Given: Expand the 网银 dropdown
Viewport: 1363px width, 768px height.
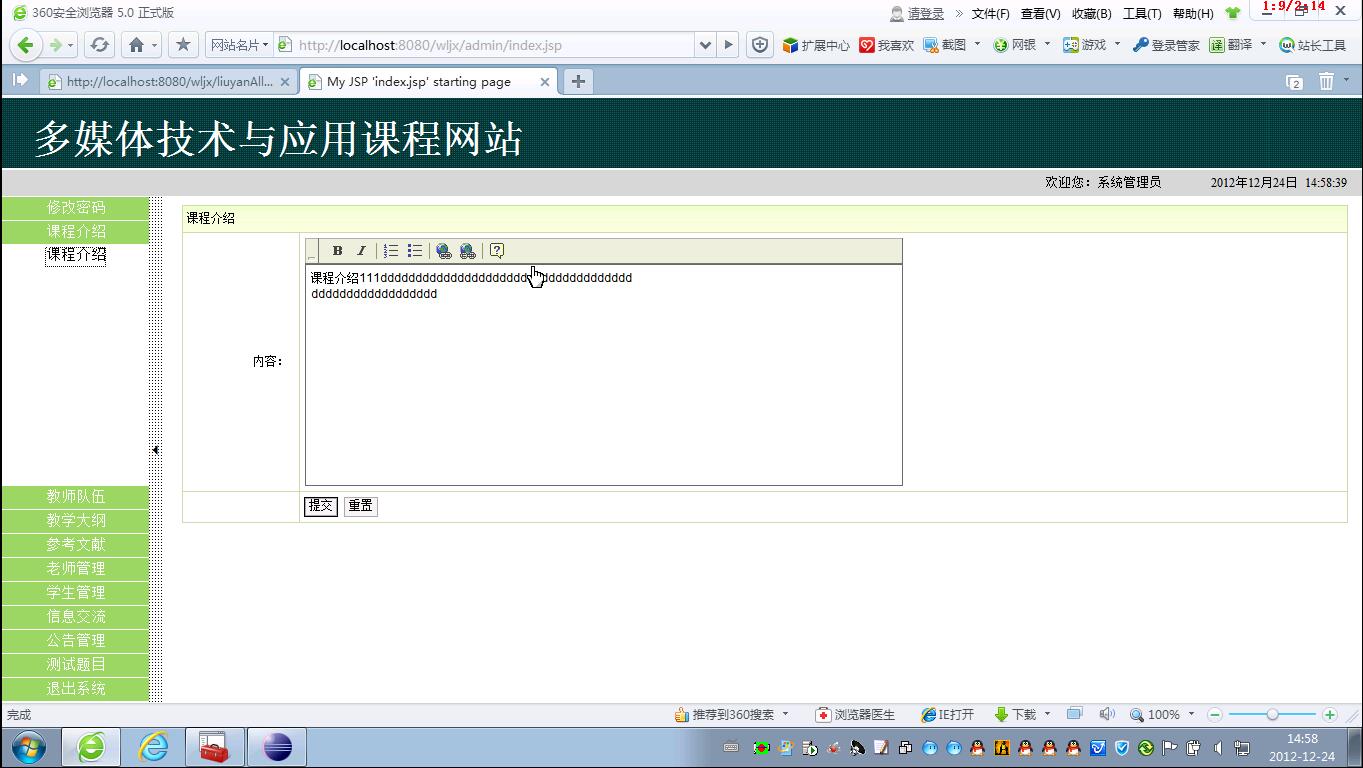Looking at the screenshot, I should 1047,44.
